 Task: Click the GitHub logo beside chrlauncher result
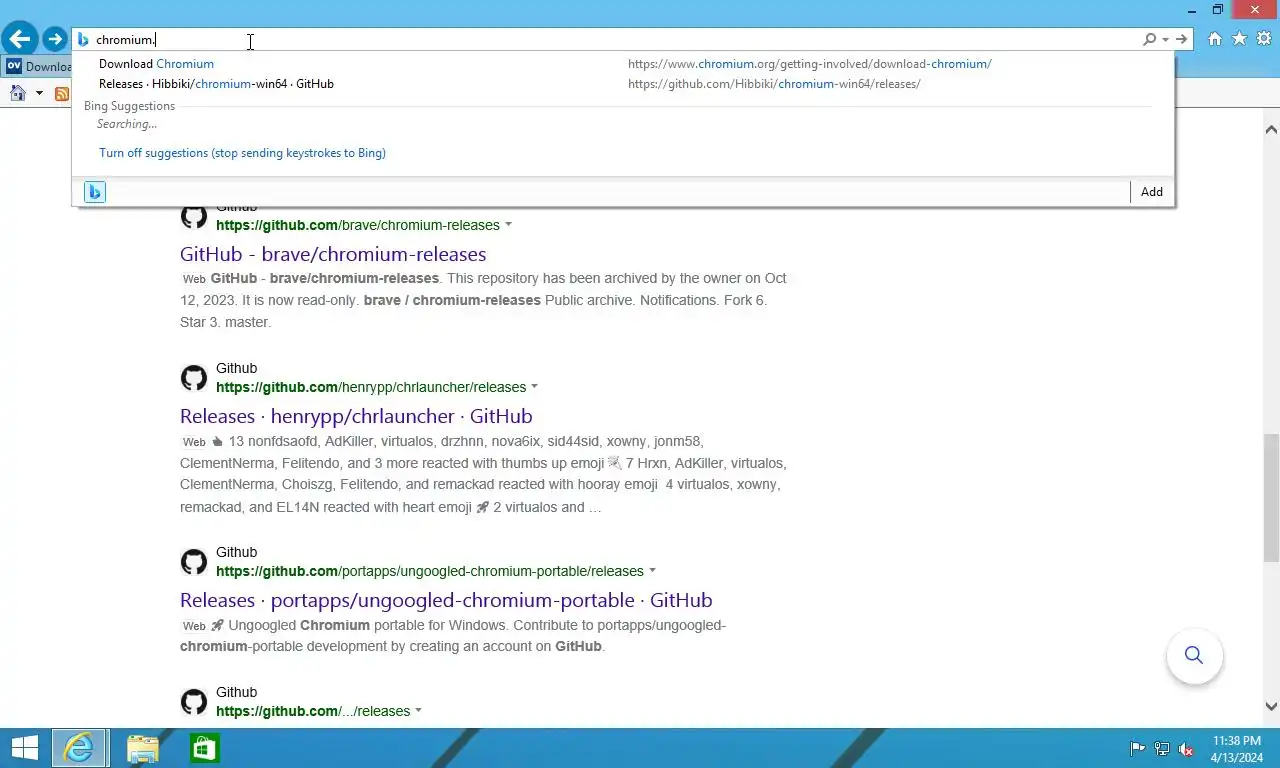pos(194,378)
